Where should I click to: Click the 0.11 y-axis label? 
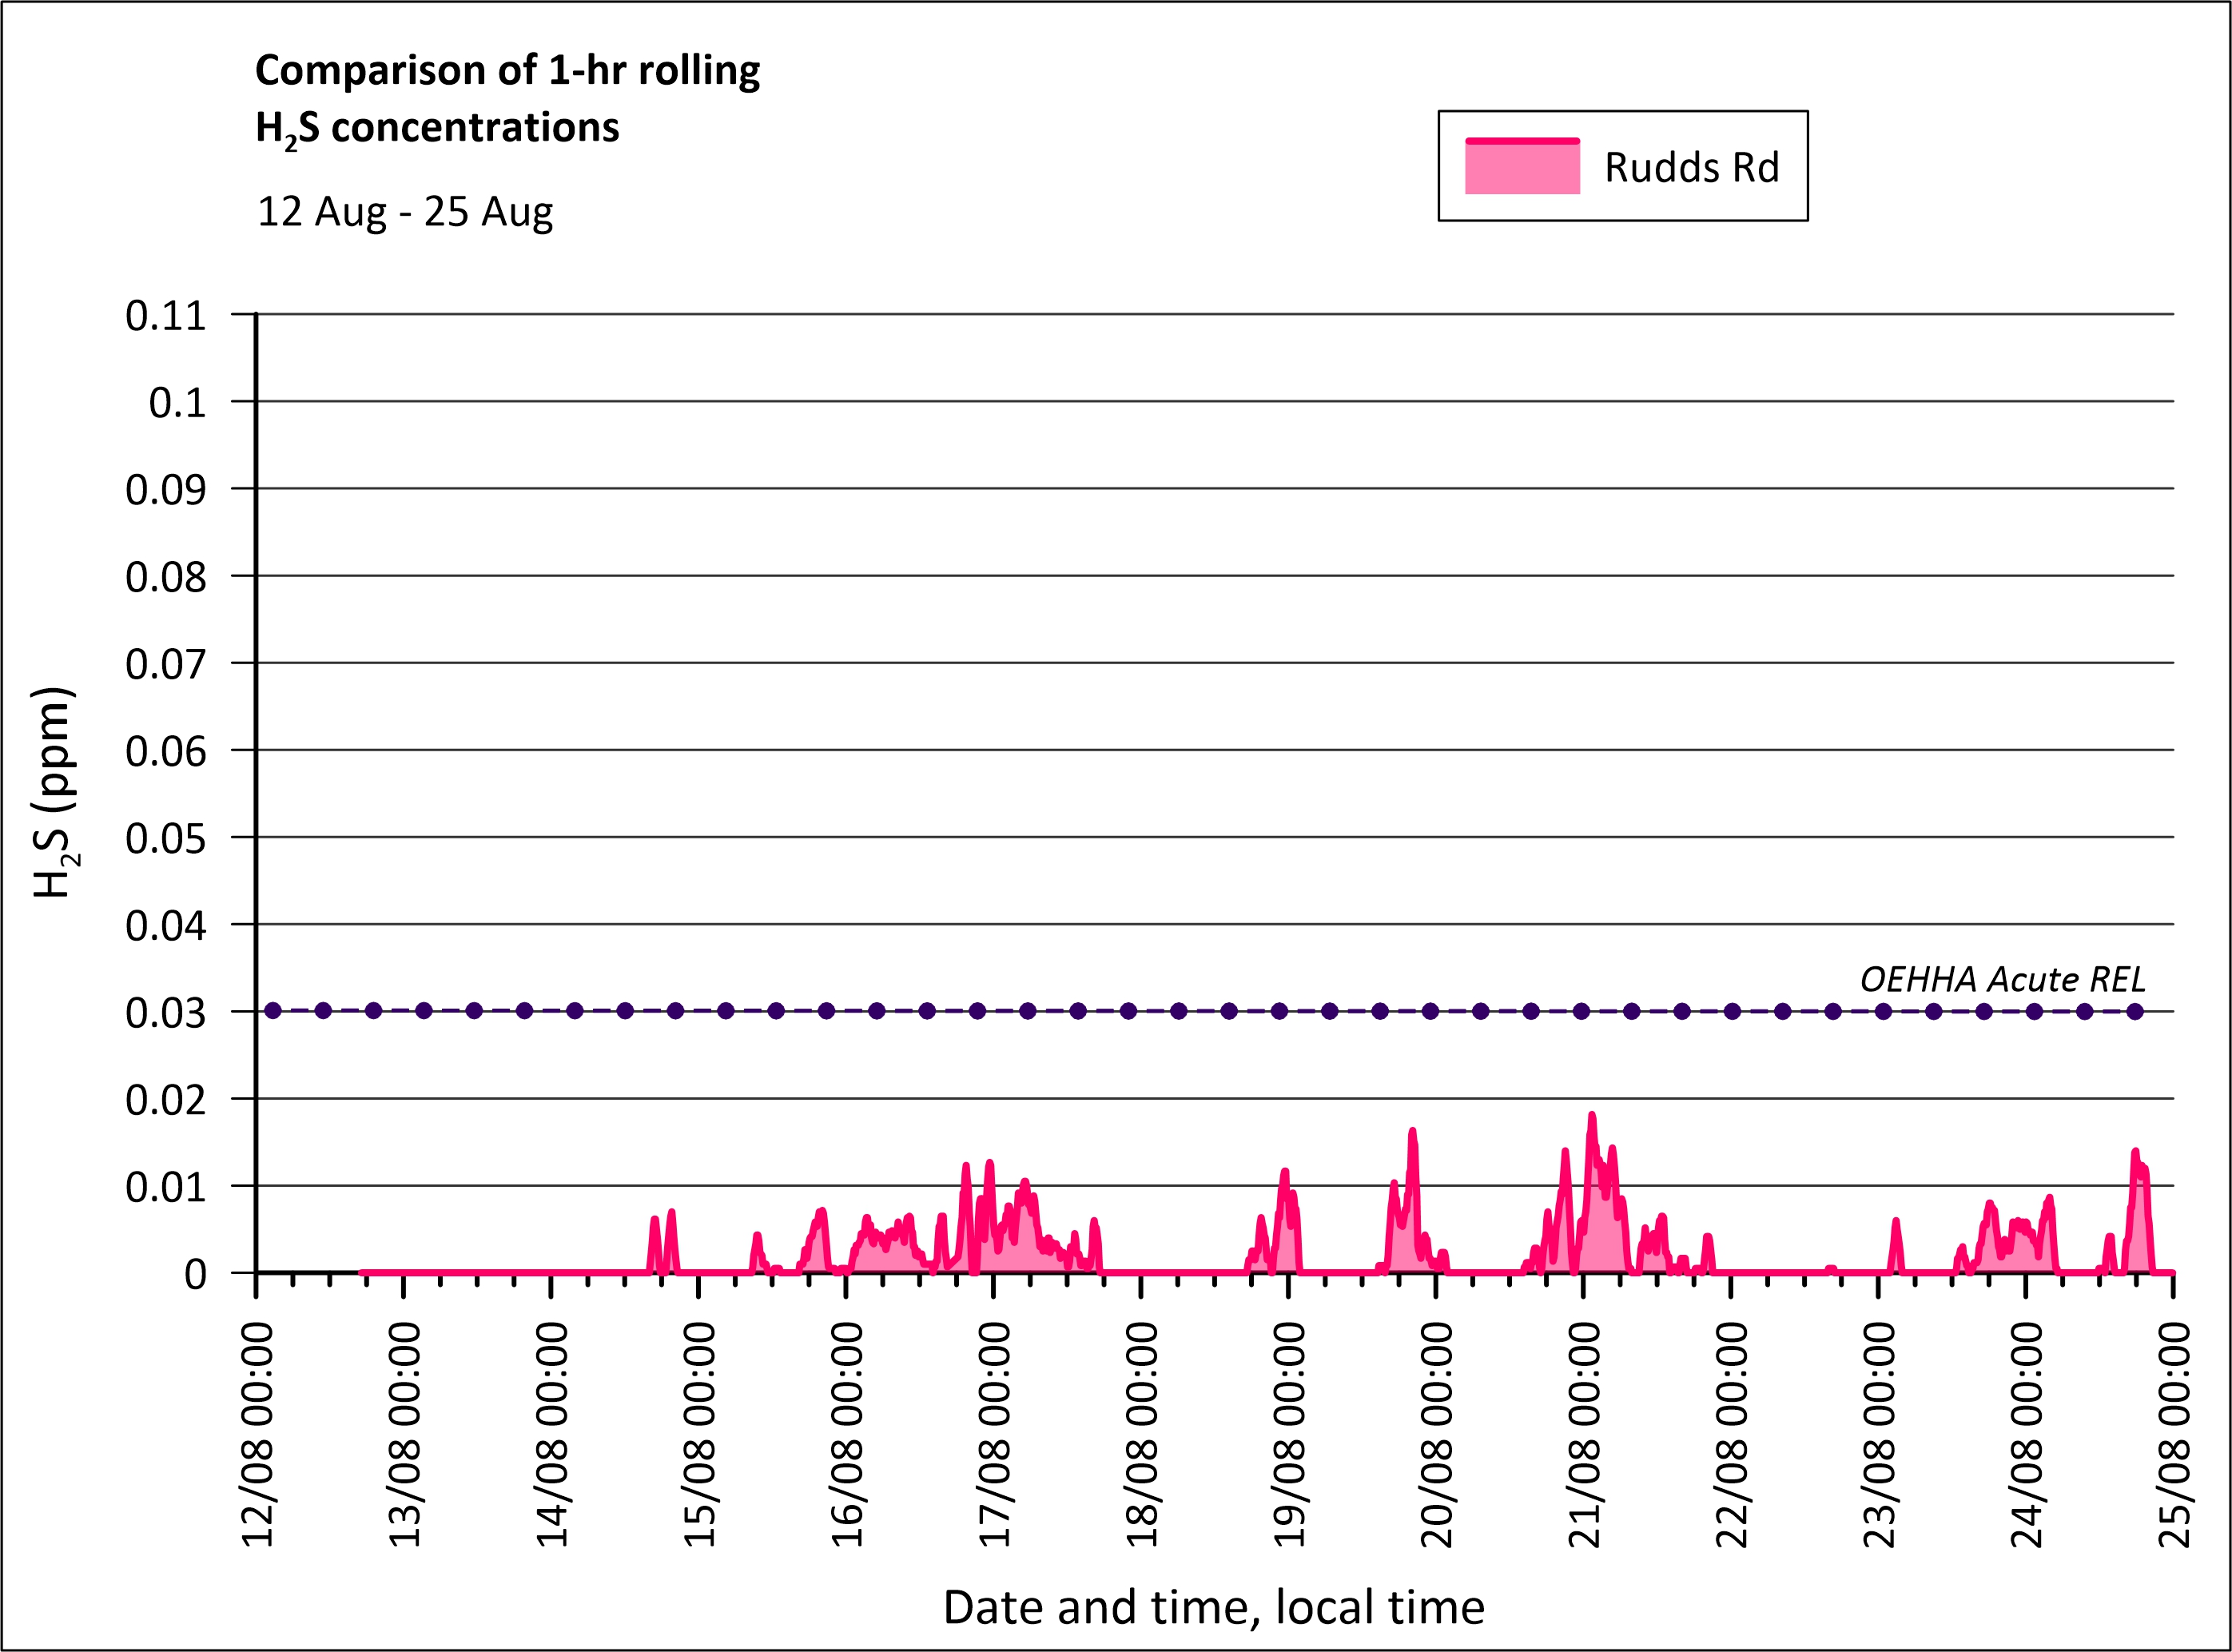(x=165, y=316)
